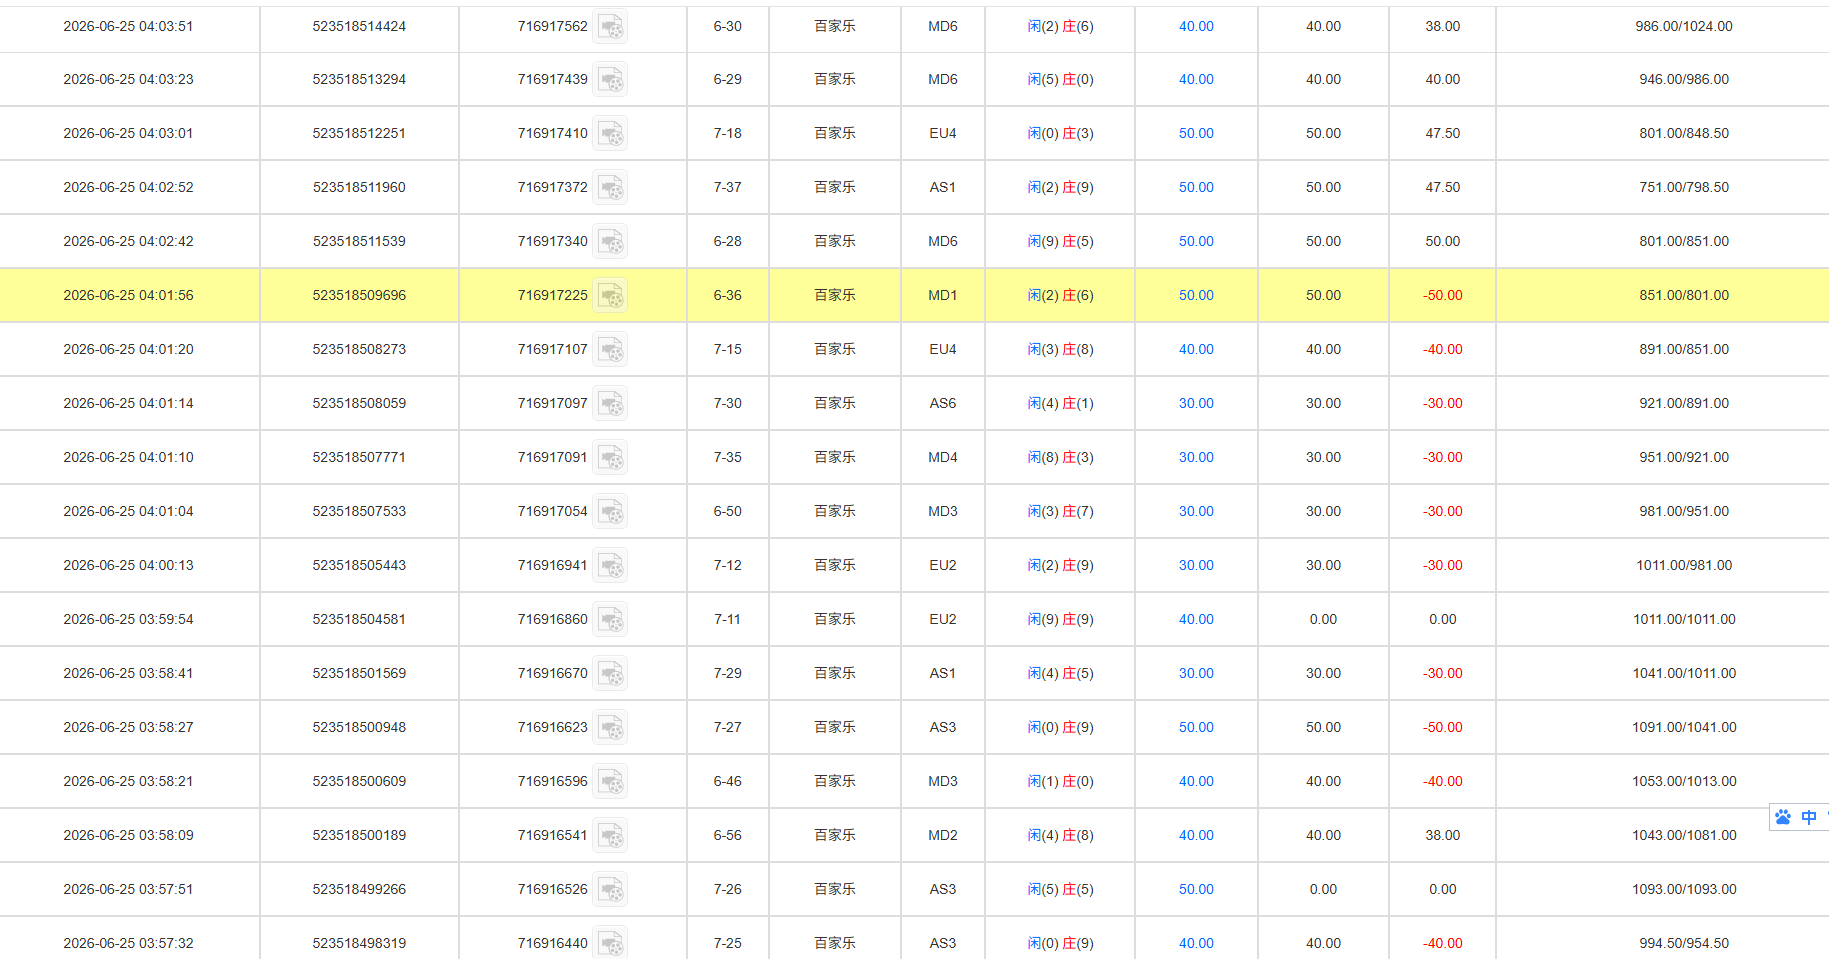The width and height of the screenshot is (1829, 959).
Task: Click table code 6-56
Action: tap(727, 835)
